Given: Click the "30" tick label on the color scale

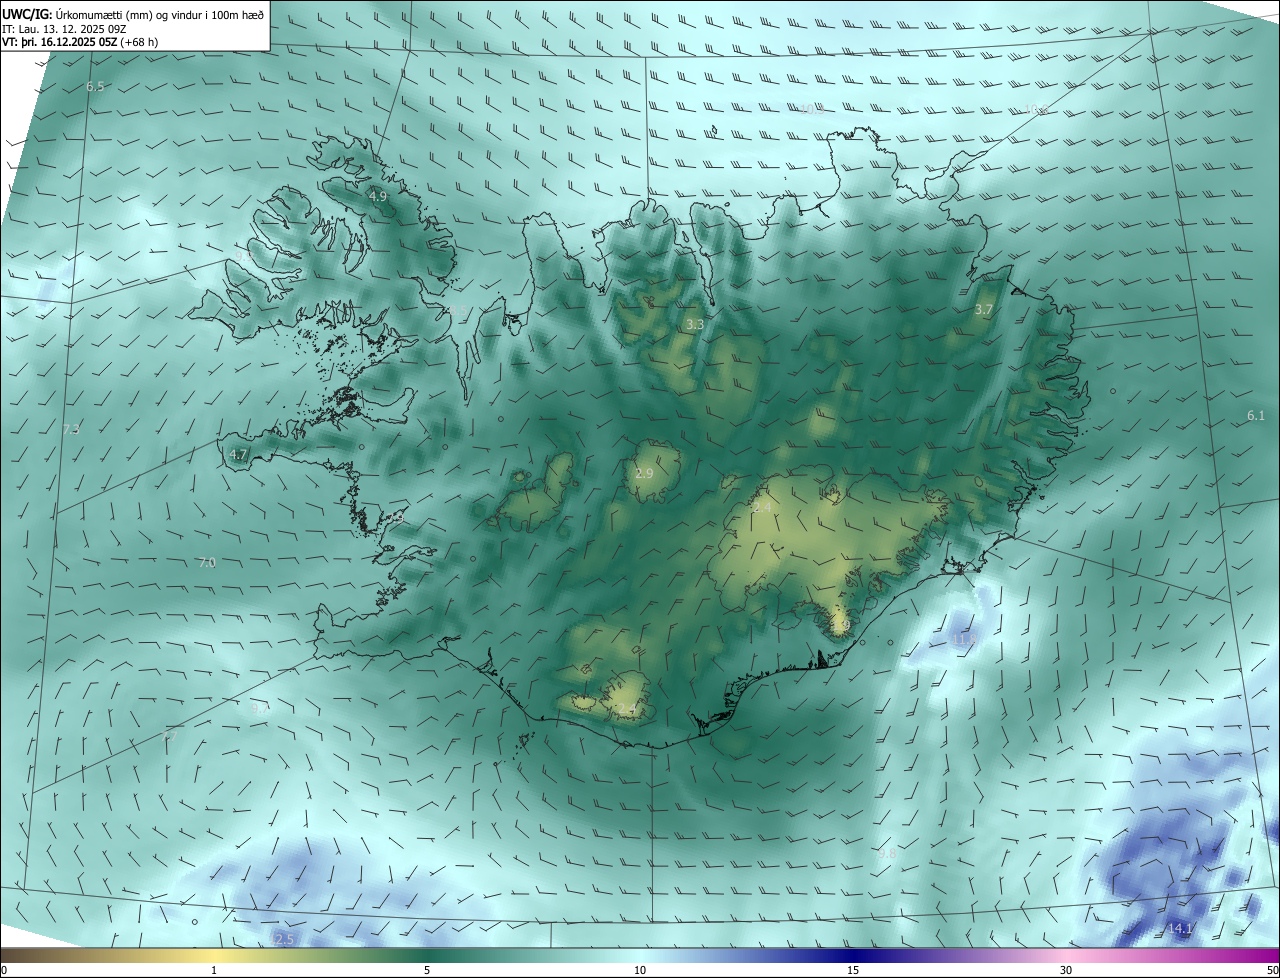Looking at the screenshot, I should [1066, 970].
